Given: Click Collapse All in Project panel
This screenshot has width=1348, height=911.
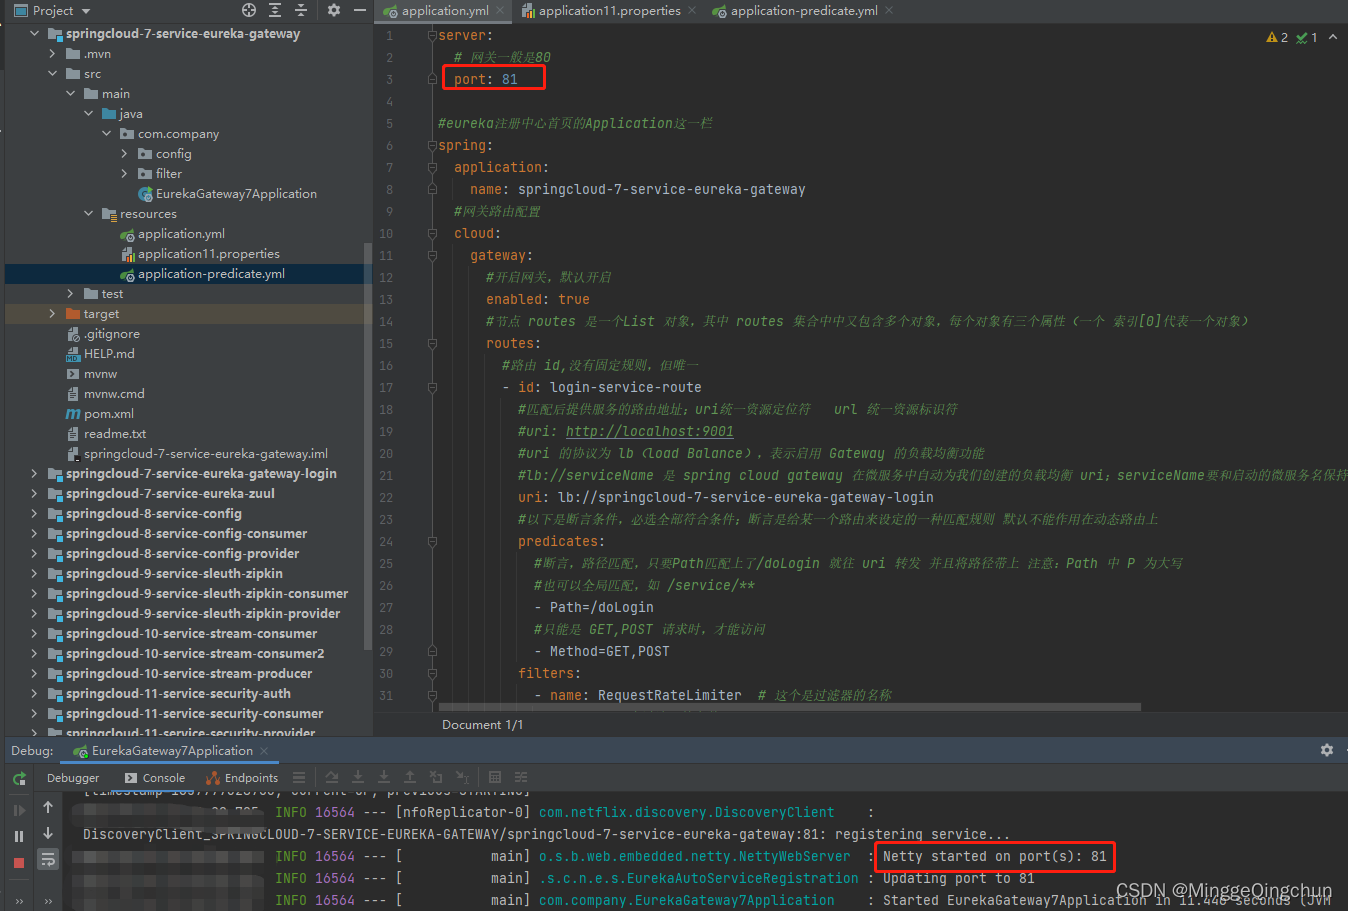Looking at the screenshot, I should coord(301,10).
